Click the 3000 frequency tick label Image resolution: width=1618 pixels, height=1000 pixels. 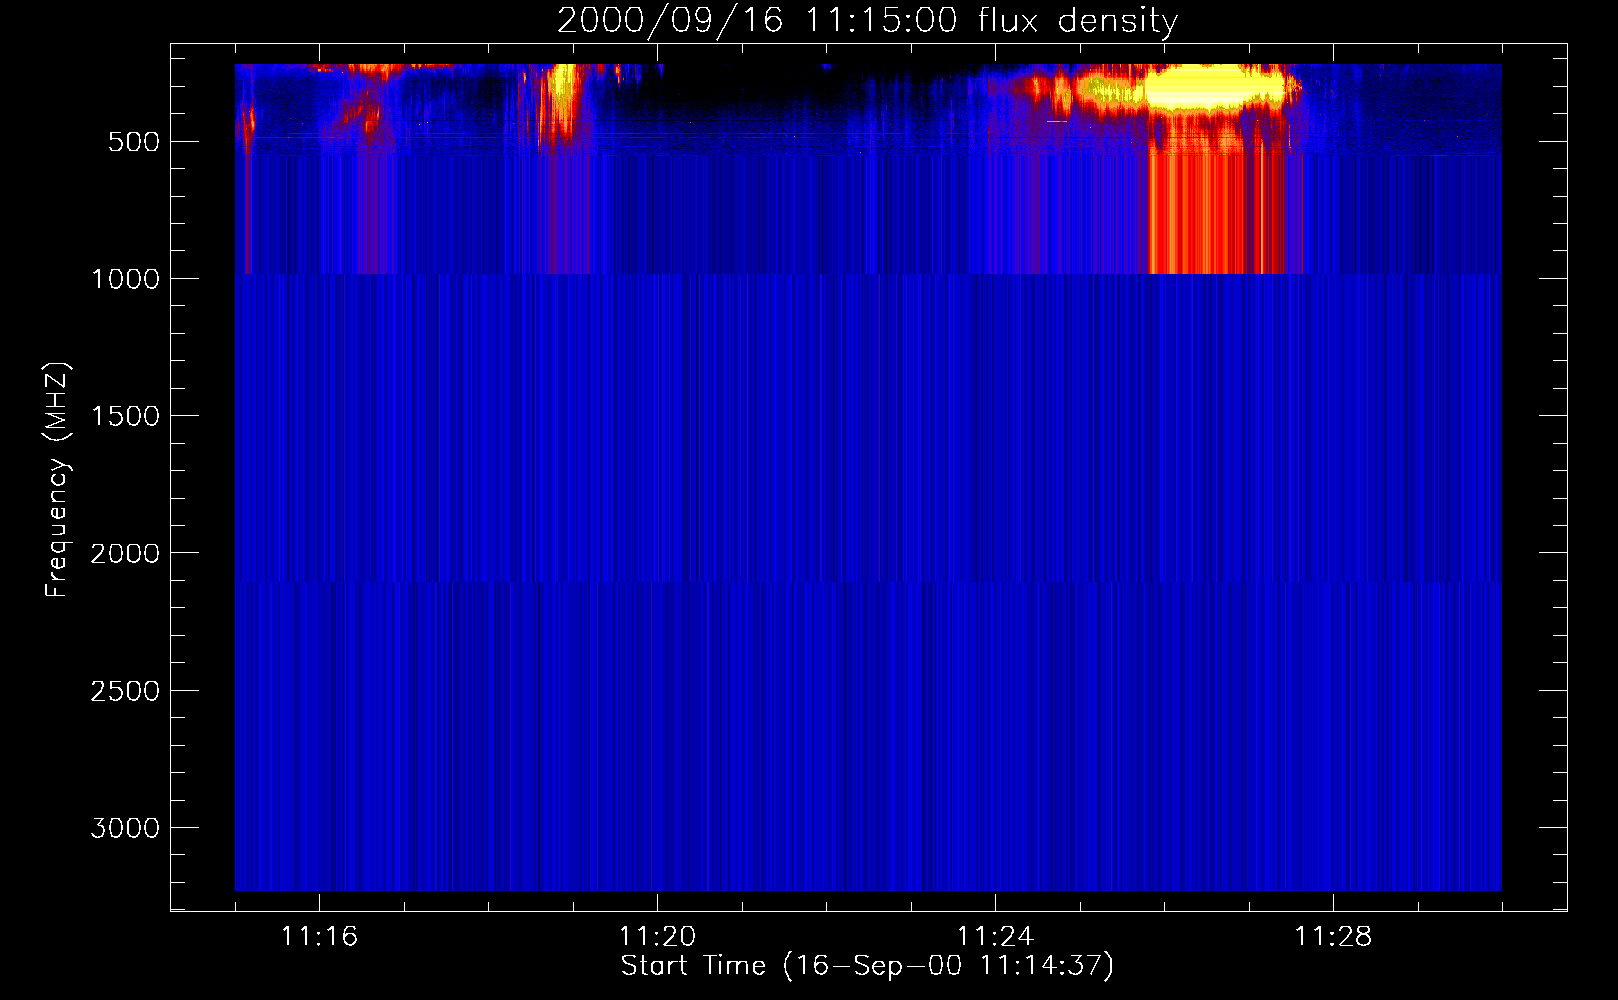pos(126,828)
